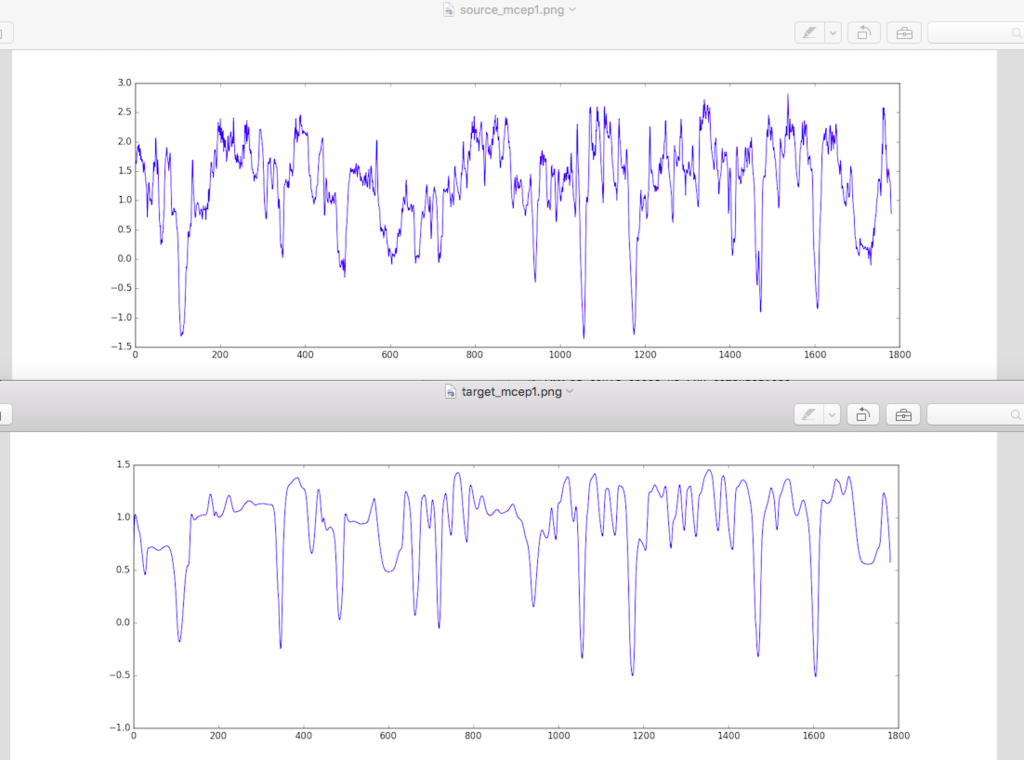Click the source plot image
This screenshot has height=760, width=1024.
pos(504,215)
